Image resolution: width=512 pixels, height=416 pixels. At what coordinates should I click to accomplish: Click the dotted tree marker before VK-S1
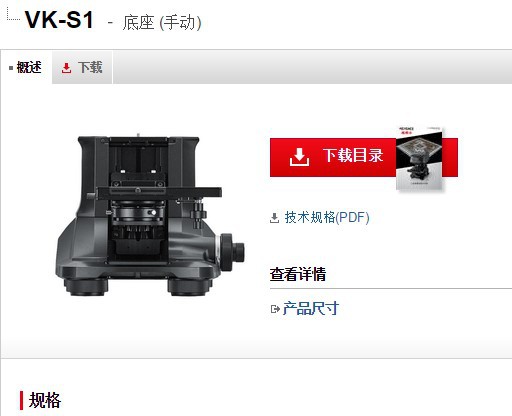point(13,14)
